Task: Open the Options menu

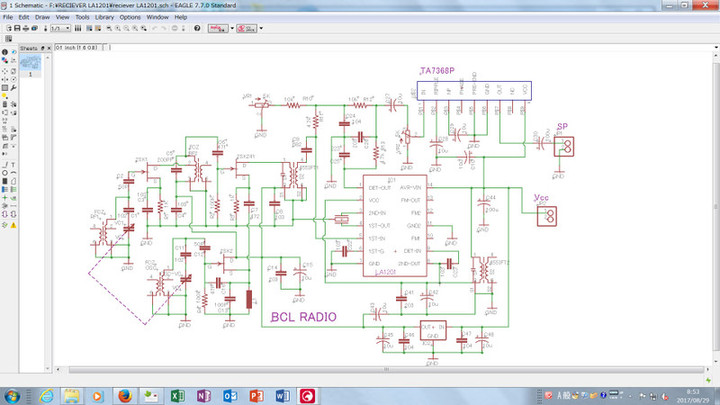Action: [130, 17]
